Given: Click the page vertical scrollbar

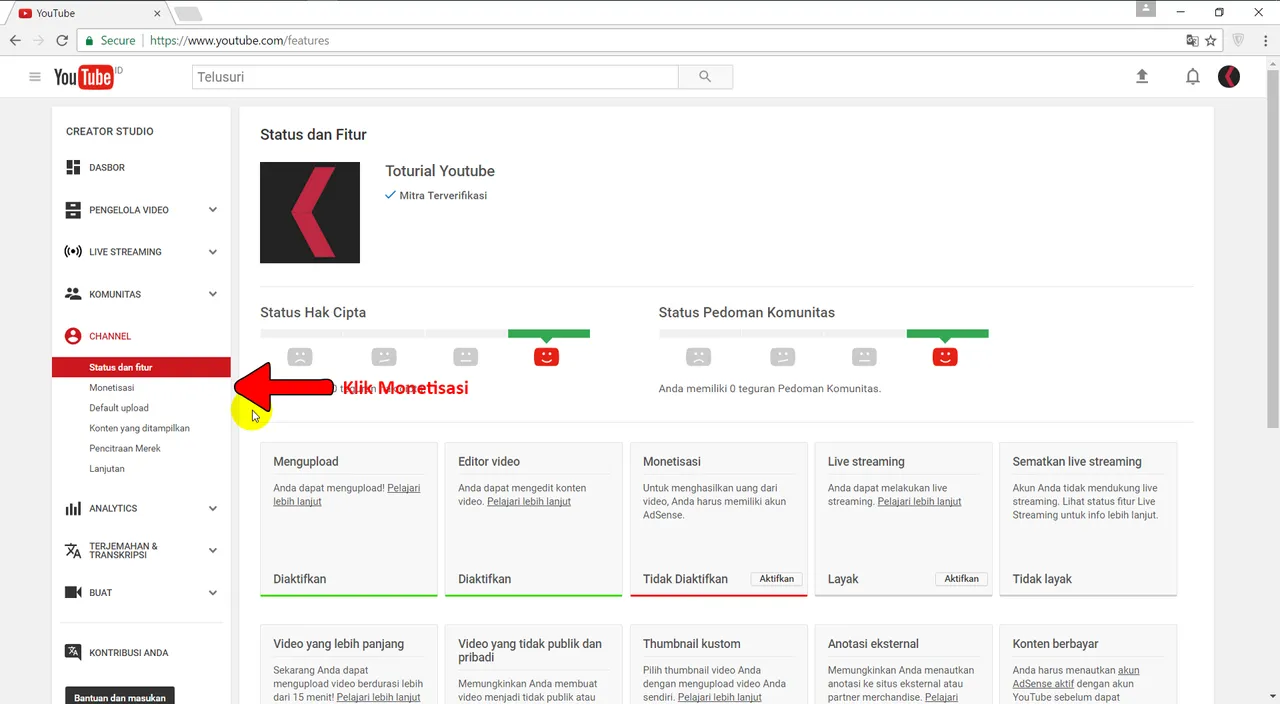Looking at the screenshot, I should pyautogui.click(x=1272, y=250).
